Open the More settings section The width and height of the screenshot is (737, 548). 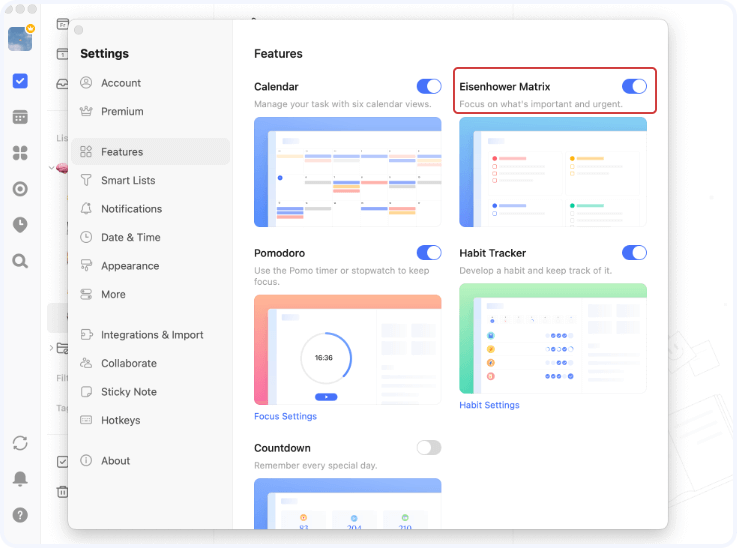click(x=150, y=294)
